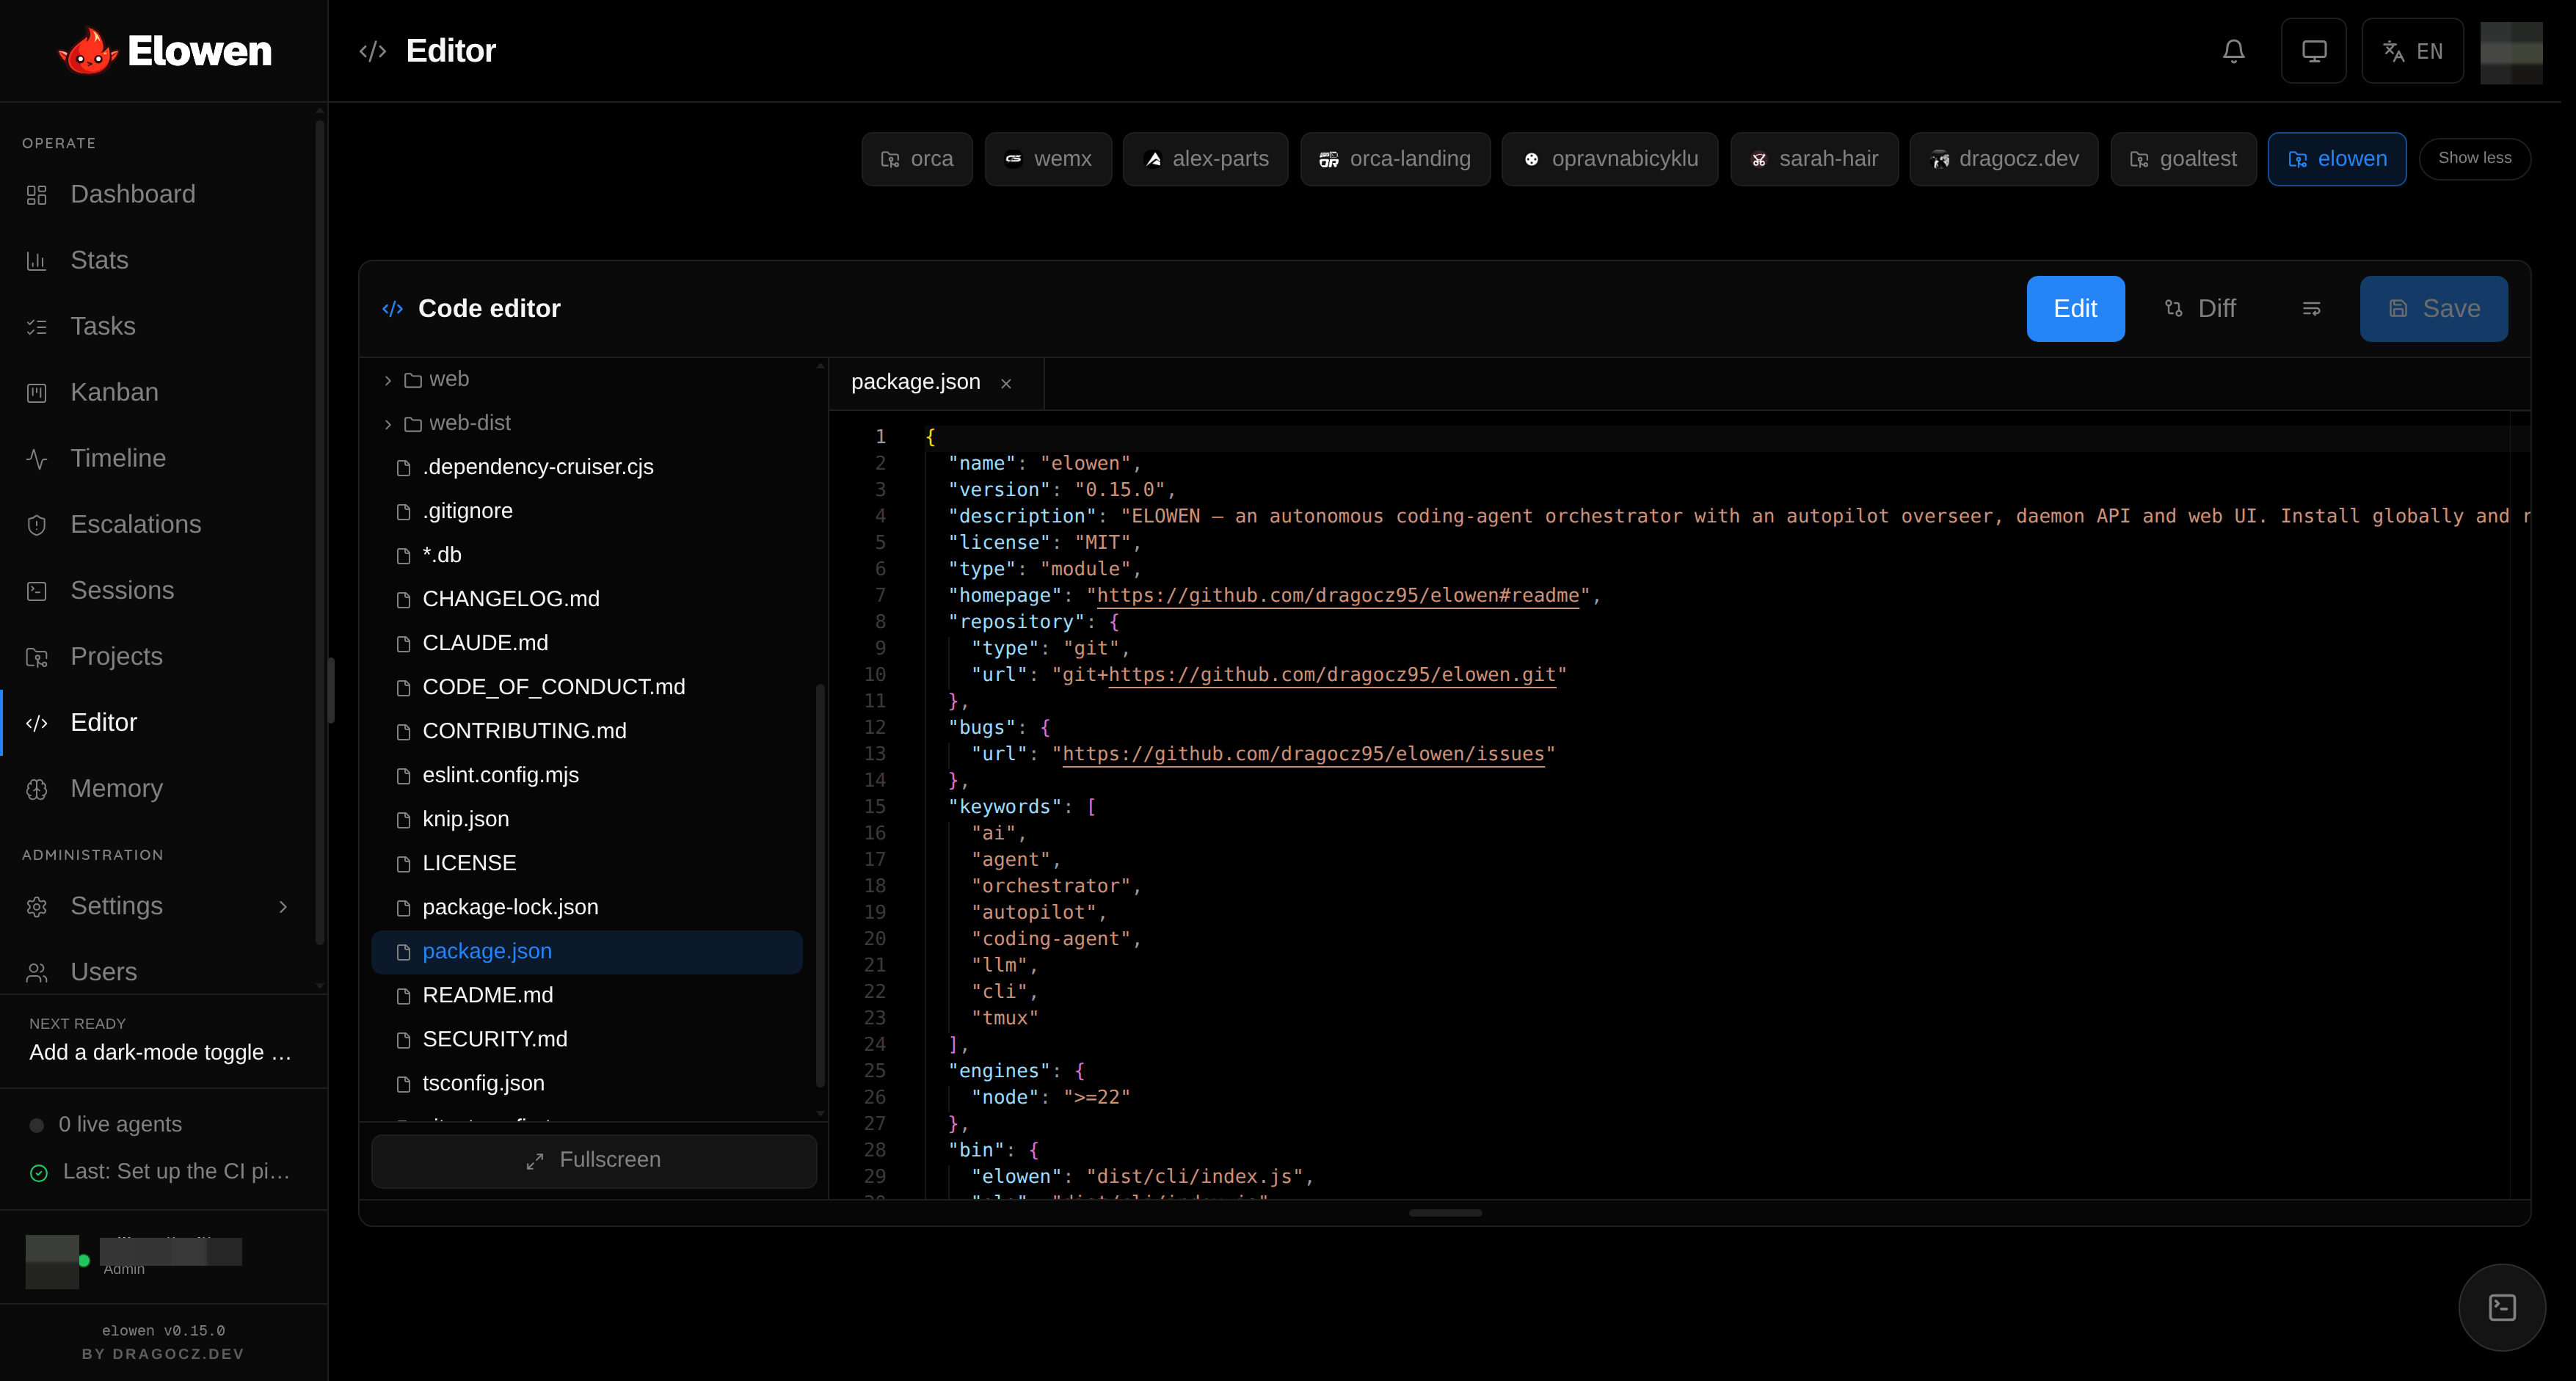2576x1381 pixels.
Task: Click the bugs issues URL link
Action: pyautogui.click(x=1303, y=754)
